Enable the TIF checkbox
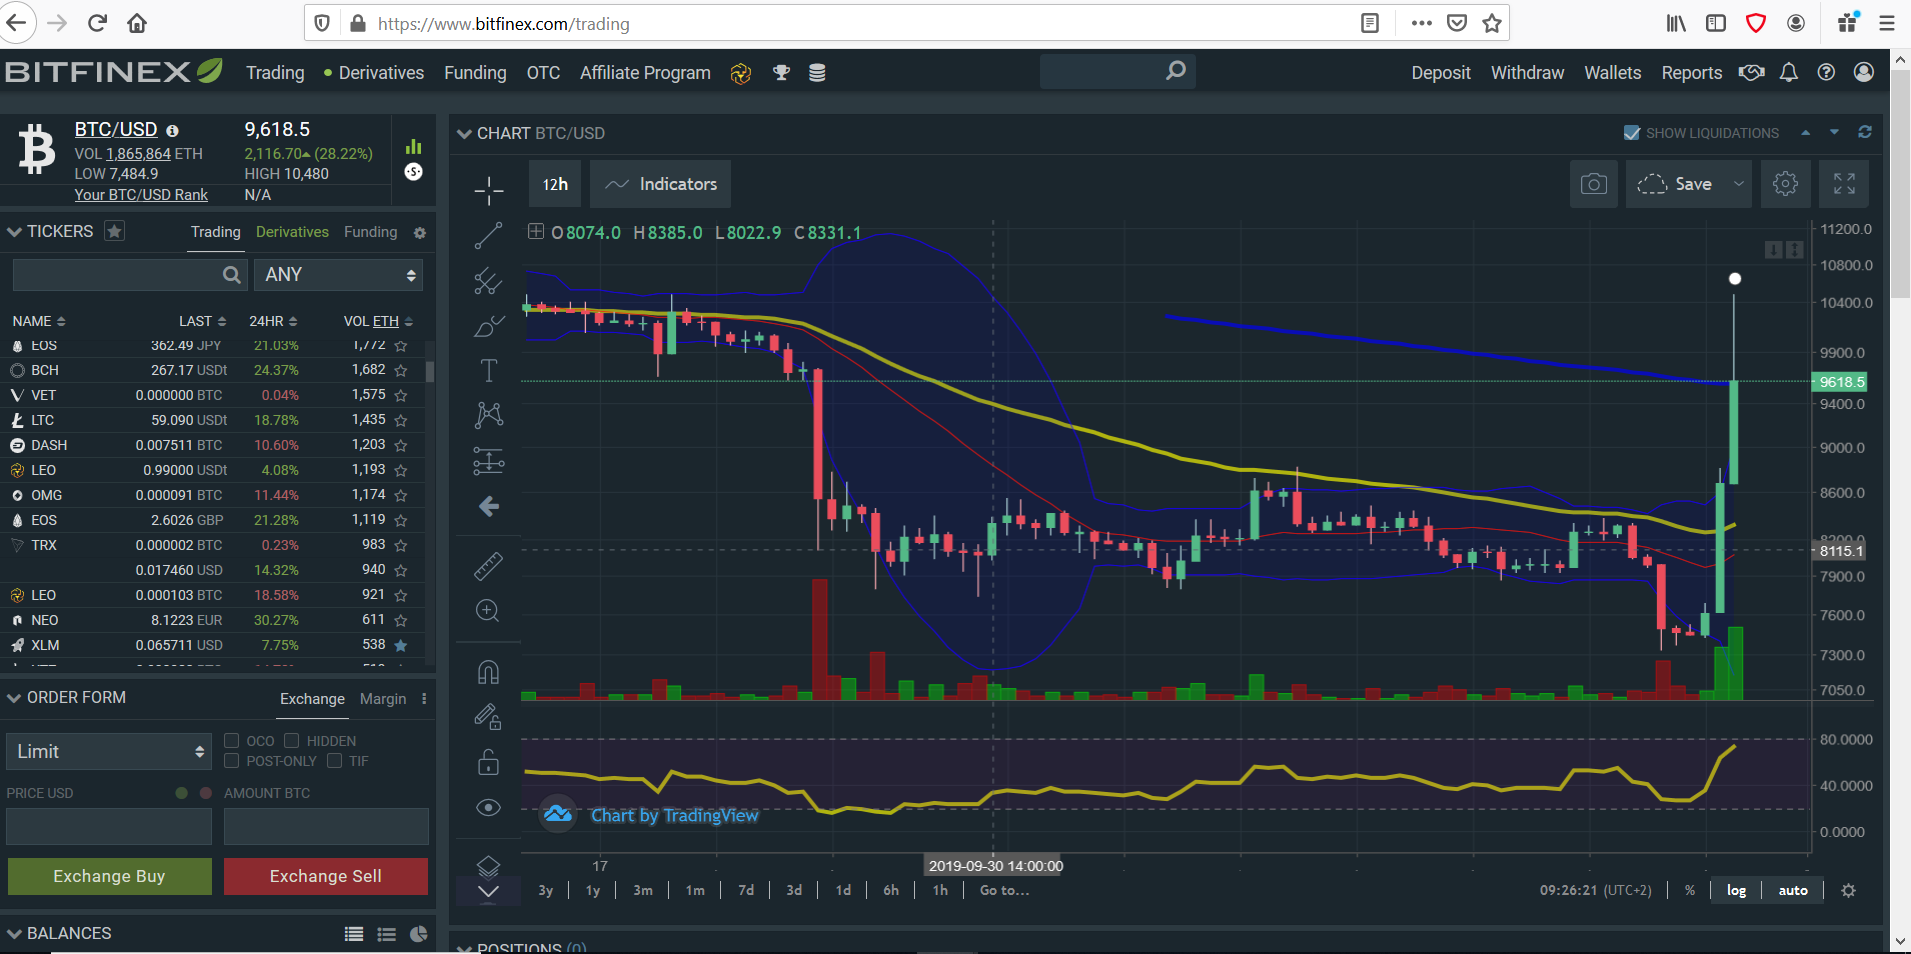The image size is (1911, 954). click(x=334, y=761)
